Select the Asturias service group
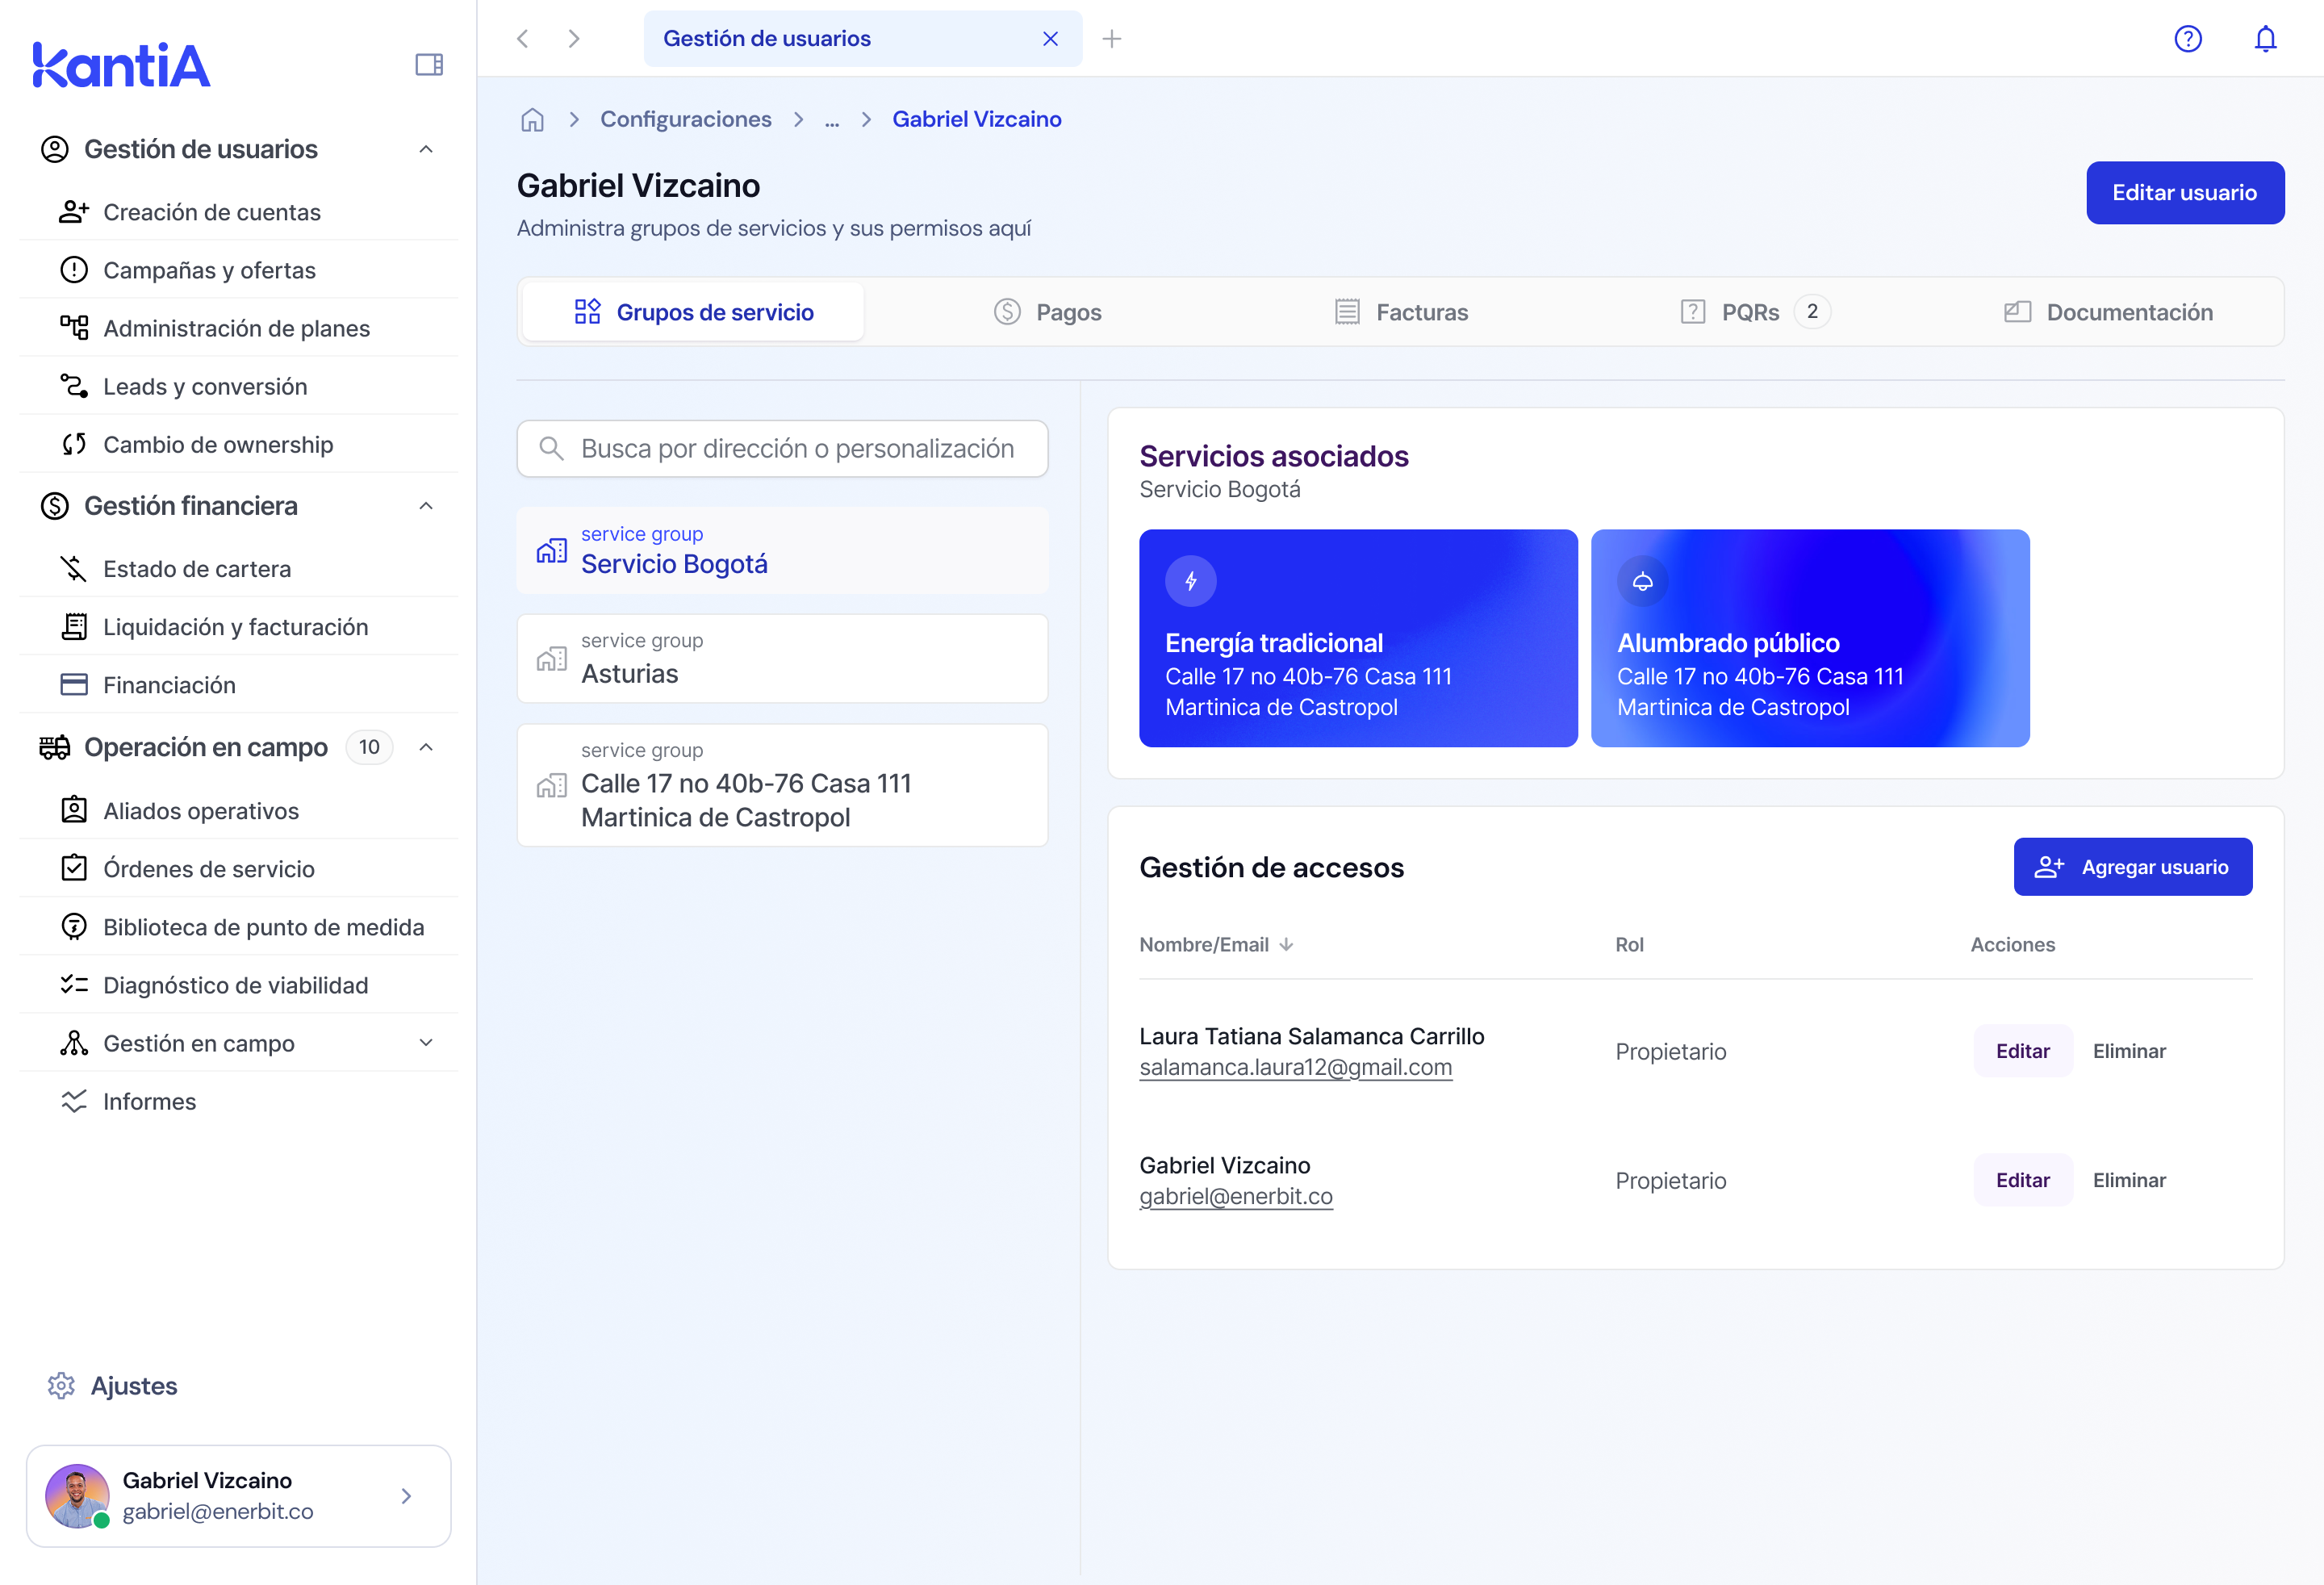Image resolution: width=2324 pixels, height=1585 pixels. [x=782, y=659]
